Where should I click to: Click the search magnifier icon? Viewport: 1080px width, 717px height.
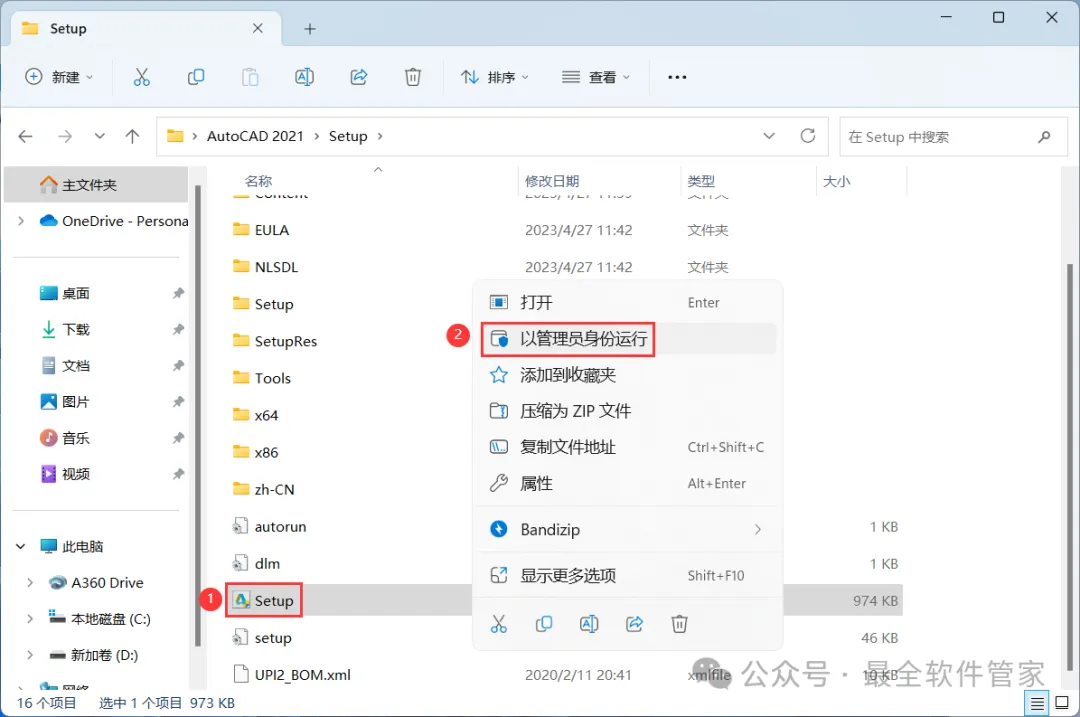point(1044,136)
